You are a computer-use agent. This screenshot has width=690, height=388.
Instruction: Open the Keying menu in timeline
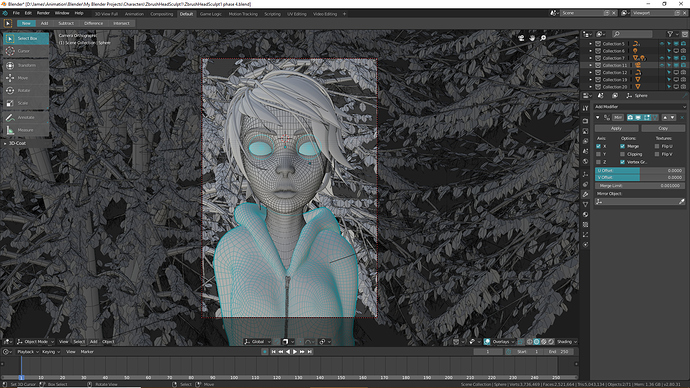pyautogui.click(x=51, y=352)
